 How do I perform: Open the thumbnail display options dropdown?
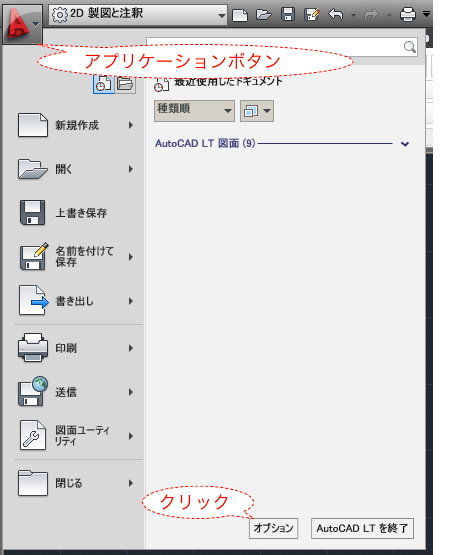coord(257,111)
